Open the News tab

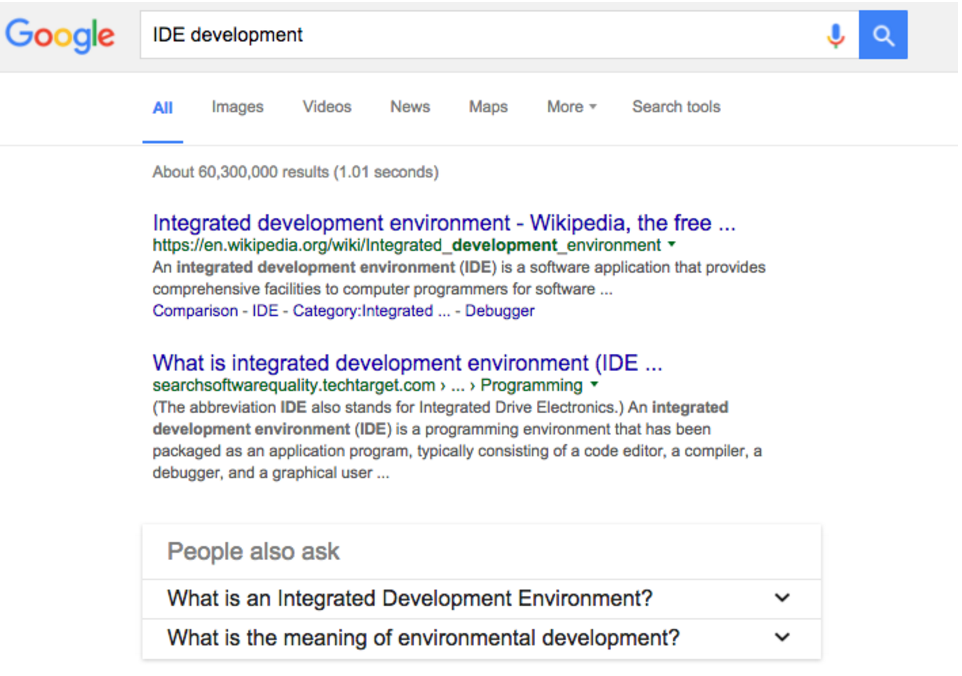point(410,107)
